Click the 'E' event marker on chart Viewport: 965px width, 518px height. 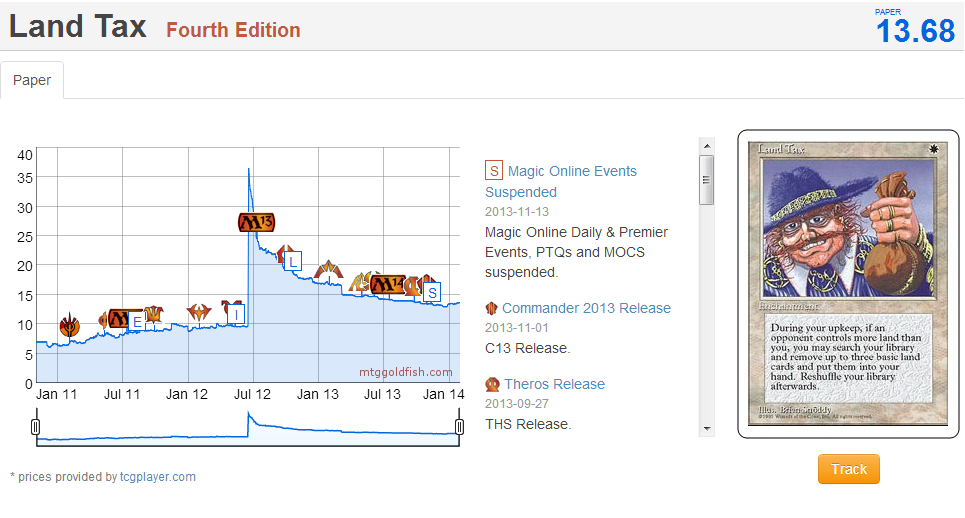click(137, 321)
